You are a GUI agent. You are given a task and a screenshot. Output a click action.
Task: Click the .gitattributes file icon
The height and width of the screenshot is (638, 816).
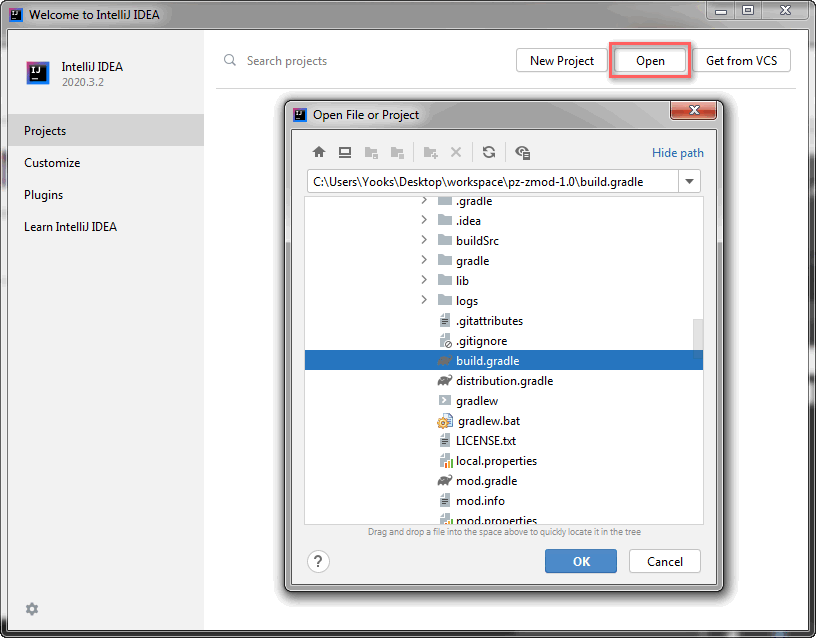pos(444,320)
